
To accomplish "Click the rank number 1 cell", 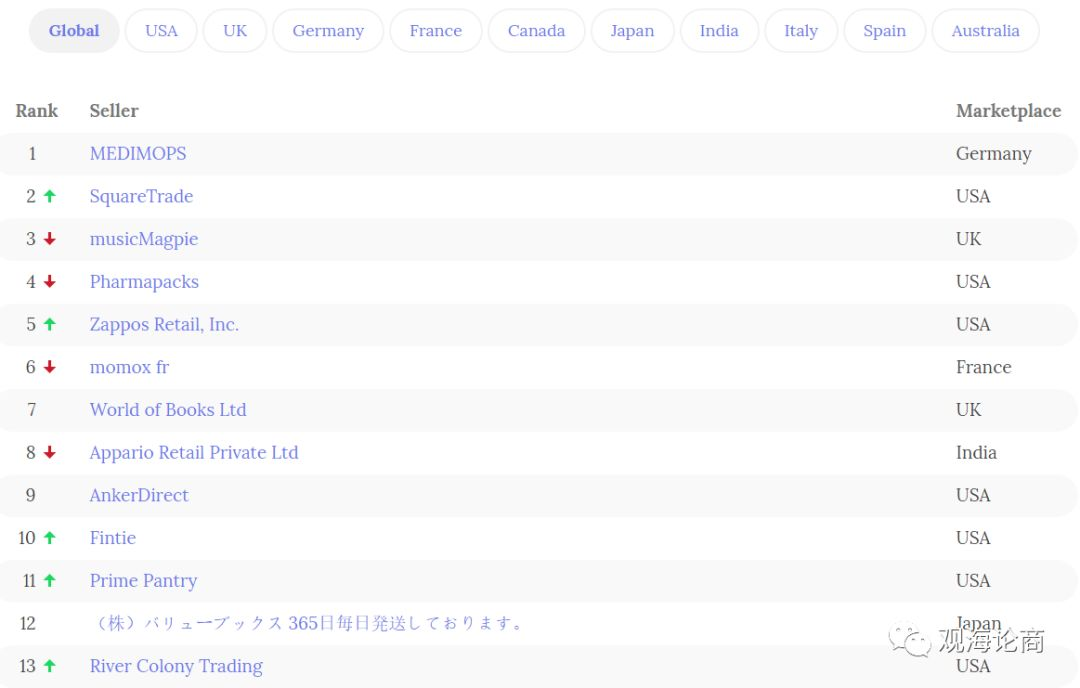I will 32,154.
